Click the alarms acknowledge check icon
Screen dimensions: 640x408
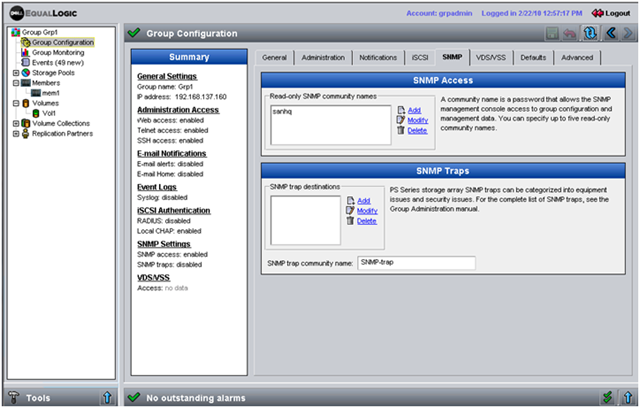608,397
